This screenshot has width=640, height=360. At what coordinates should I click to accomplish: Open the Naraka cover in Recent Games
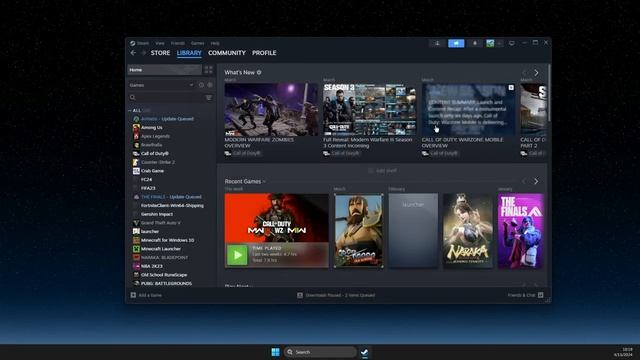[468, 231]
